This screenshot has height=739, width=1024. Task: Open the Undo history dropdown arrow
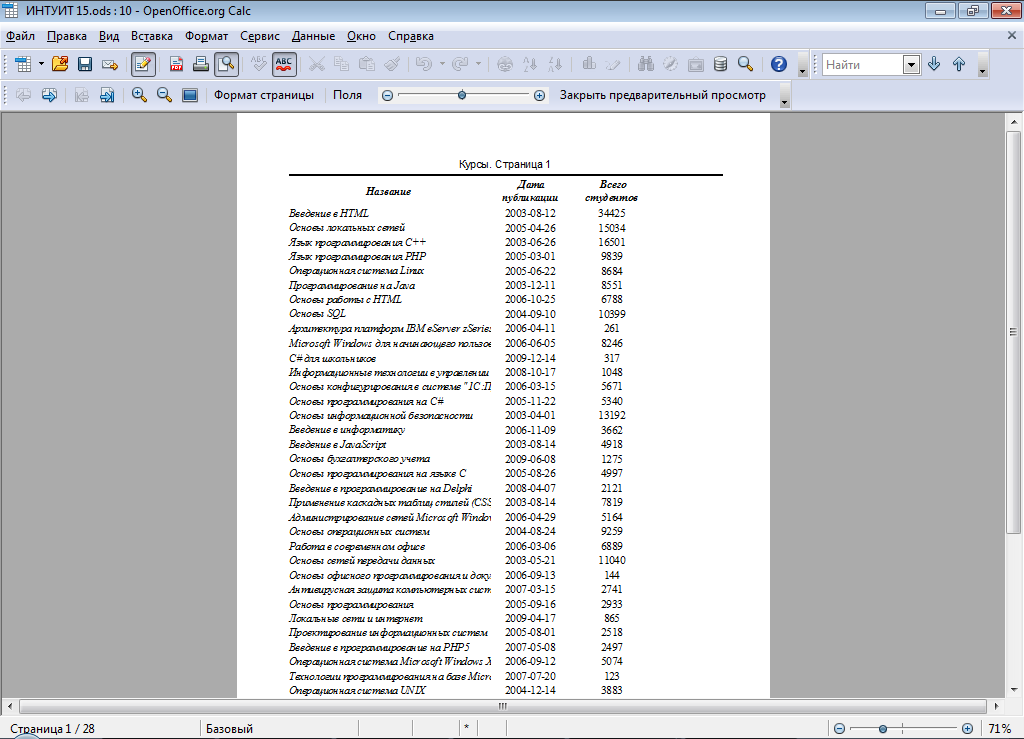(442, 64)
